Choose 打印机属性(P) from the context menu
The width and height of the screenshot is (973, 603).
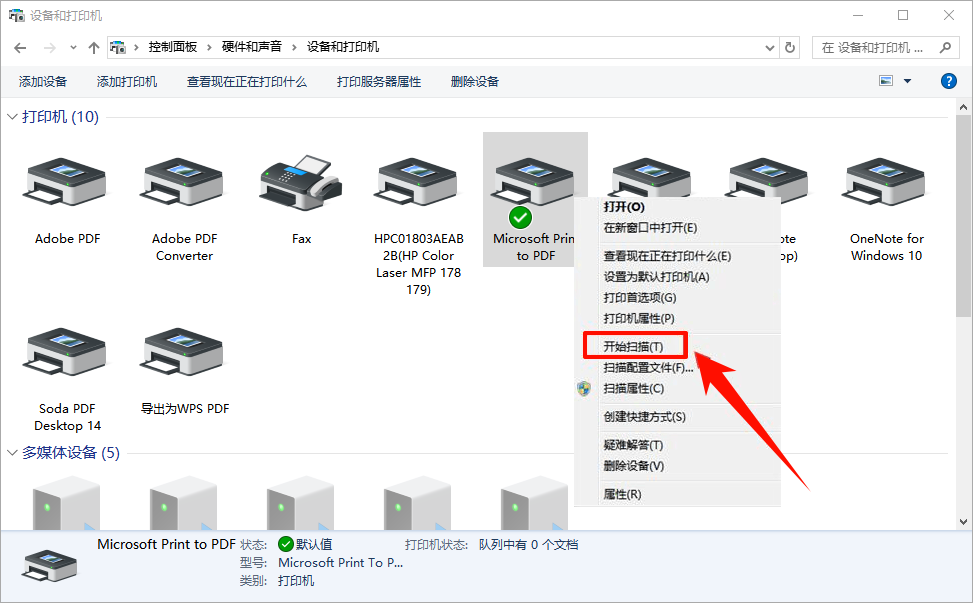click(x=639, y=318)
